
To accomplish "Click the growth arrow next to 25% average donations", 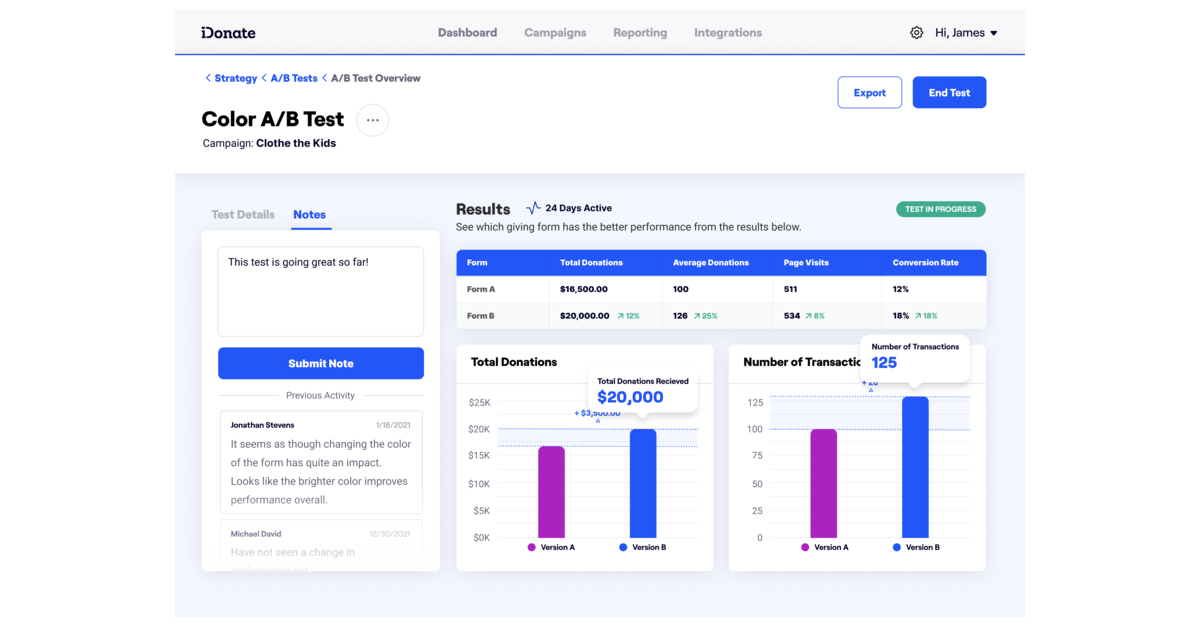I will tap(695, 315).
